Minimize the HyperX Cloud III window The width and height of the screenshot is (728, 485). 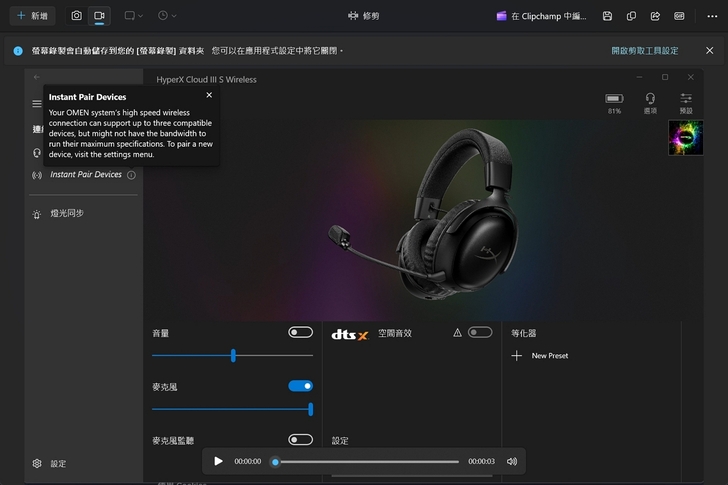pyautogui.click(x=639, y=77)
